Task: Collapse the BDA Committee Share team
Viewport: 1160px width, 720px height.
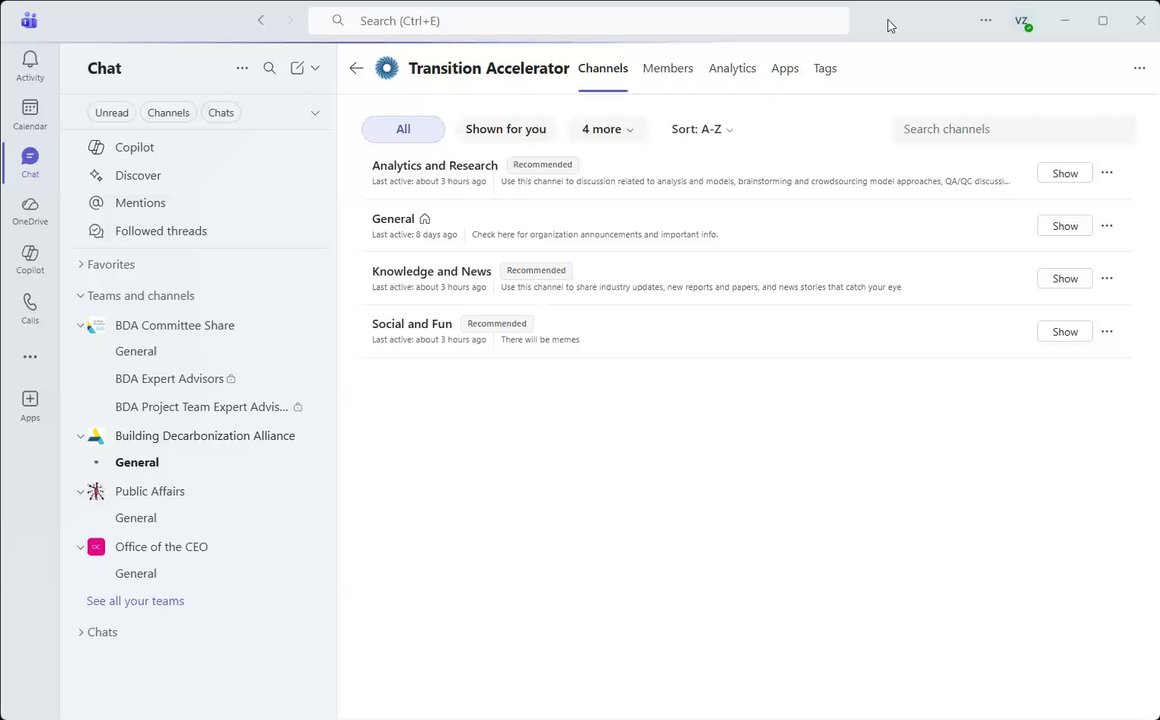Action: 81,326
